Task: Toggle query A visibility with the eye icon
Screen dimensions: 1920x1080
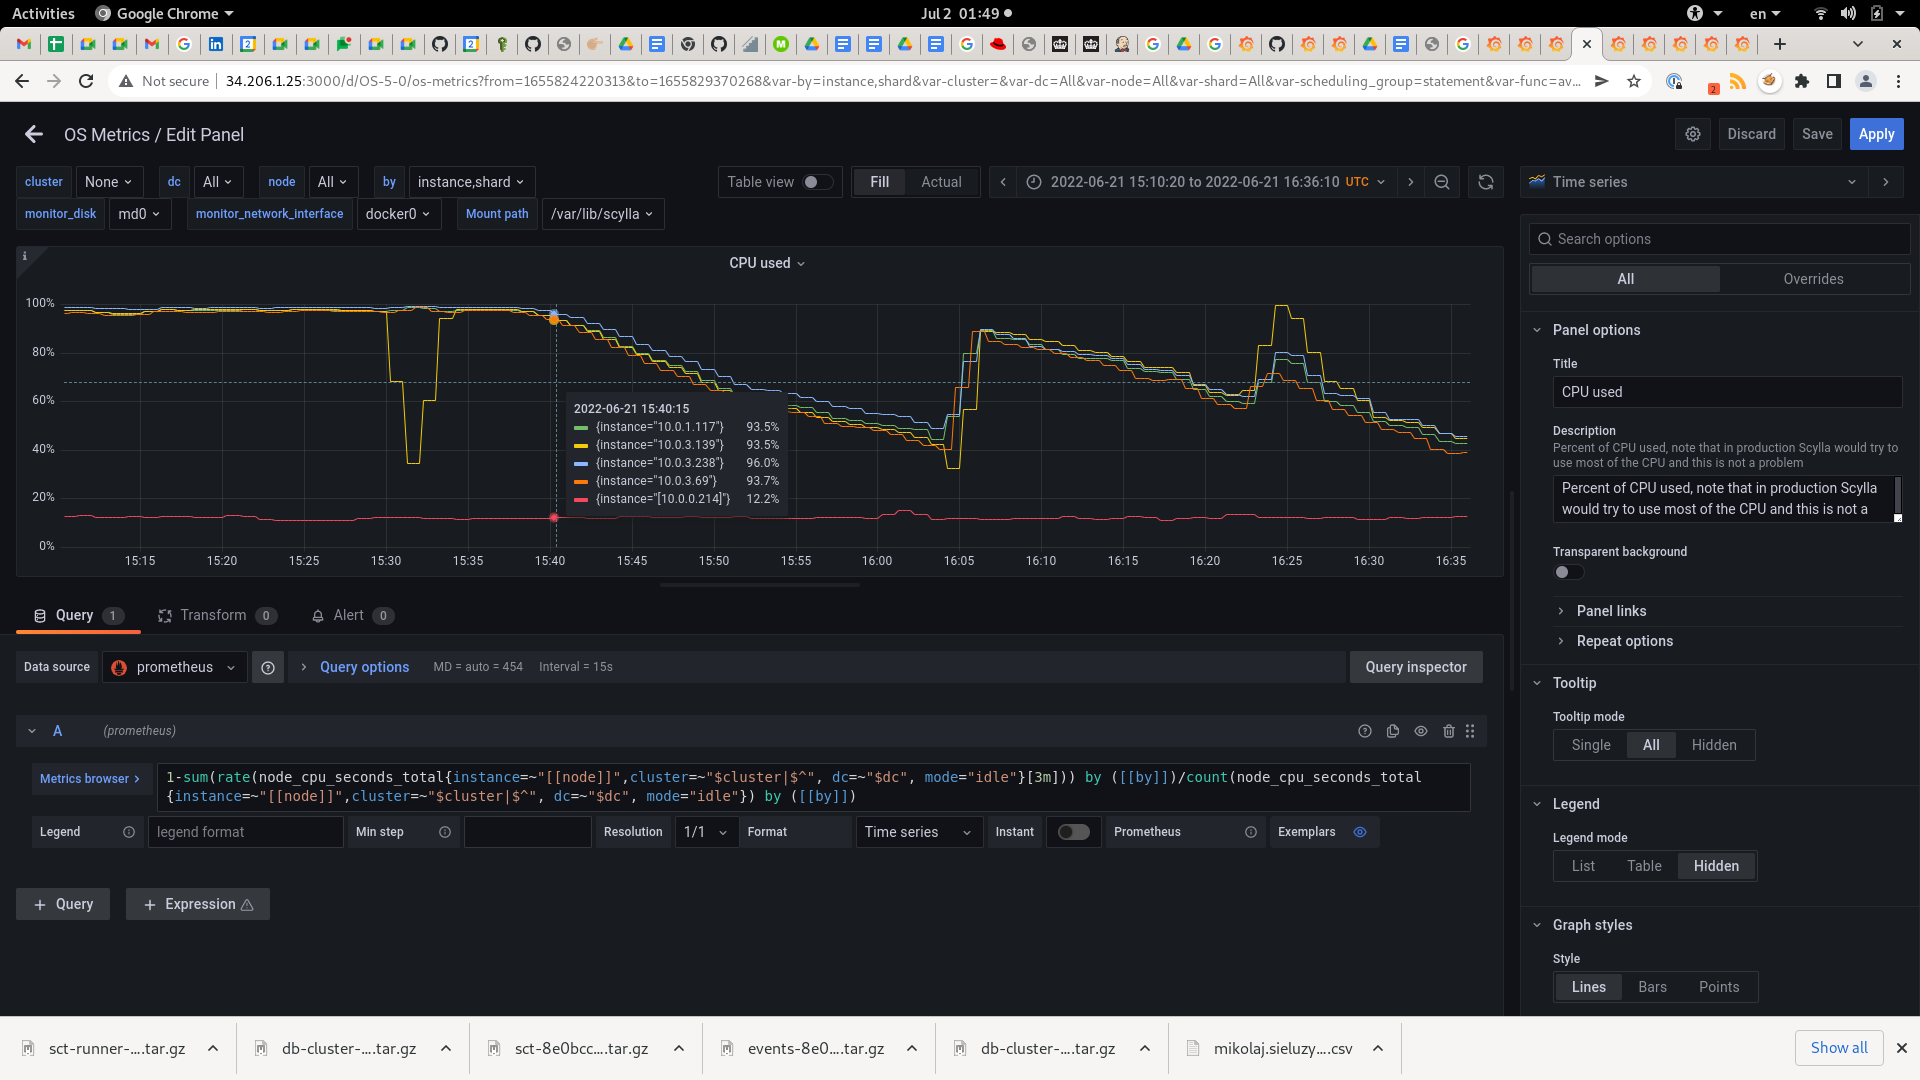Action: (x=1421, y=731)
